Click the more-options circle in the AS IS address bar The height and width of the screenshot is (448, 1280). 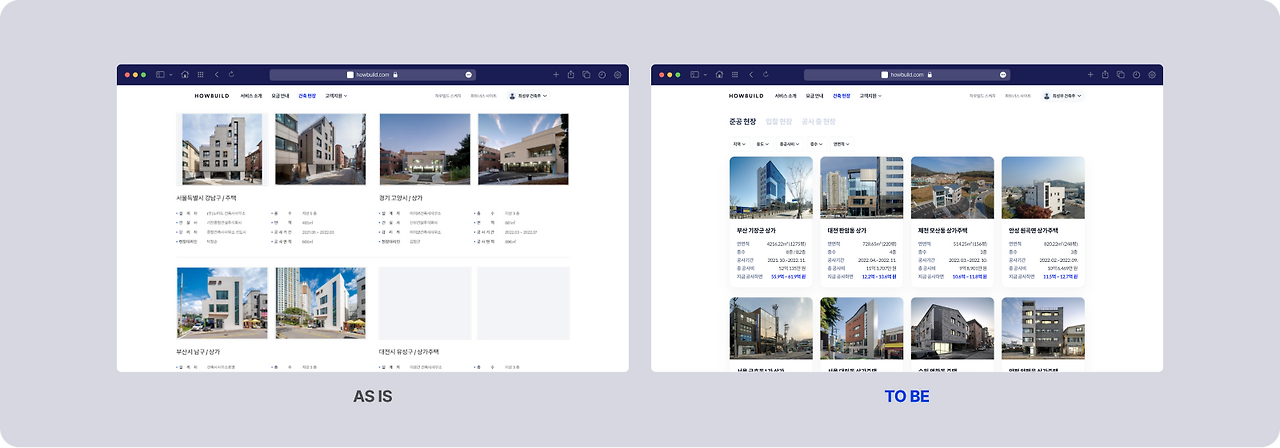click(x=469, y=75)
